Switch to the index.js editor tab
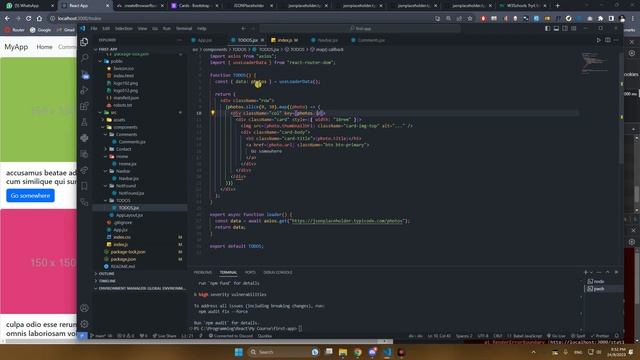The width and height of the screenshot is (640, 360). [284, 40]
